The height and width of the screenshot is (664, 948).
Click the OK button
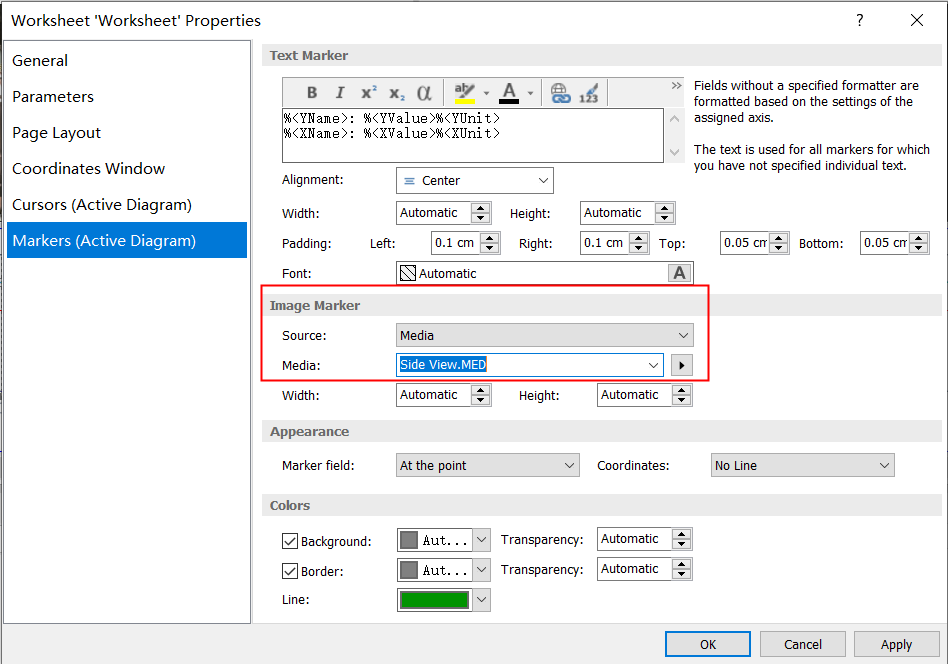(x=707, y=644)
